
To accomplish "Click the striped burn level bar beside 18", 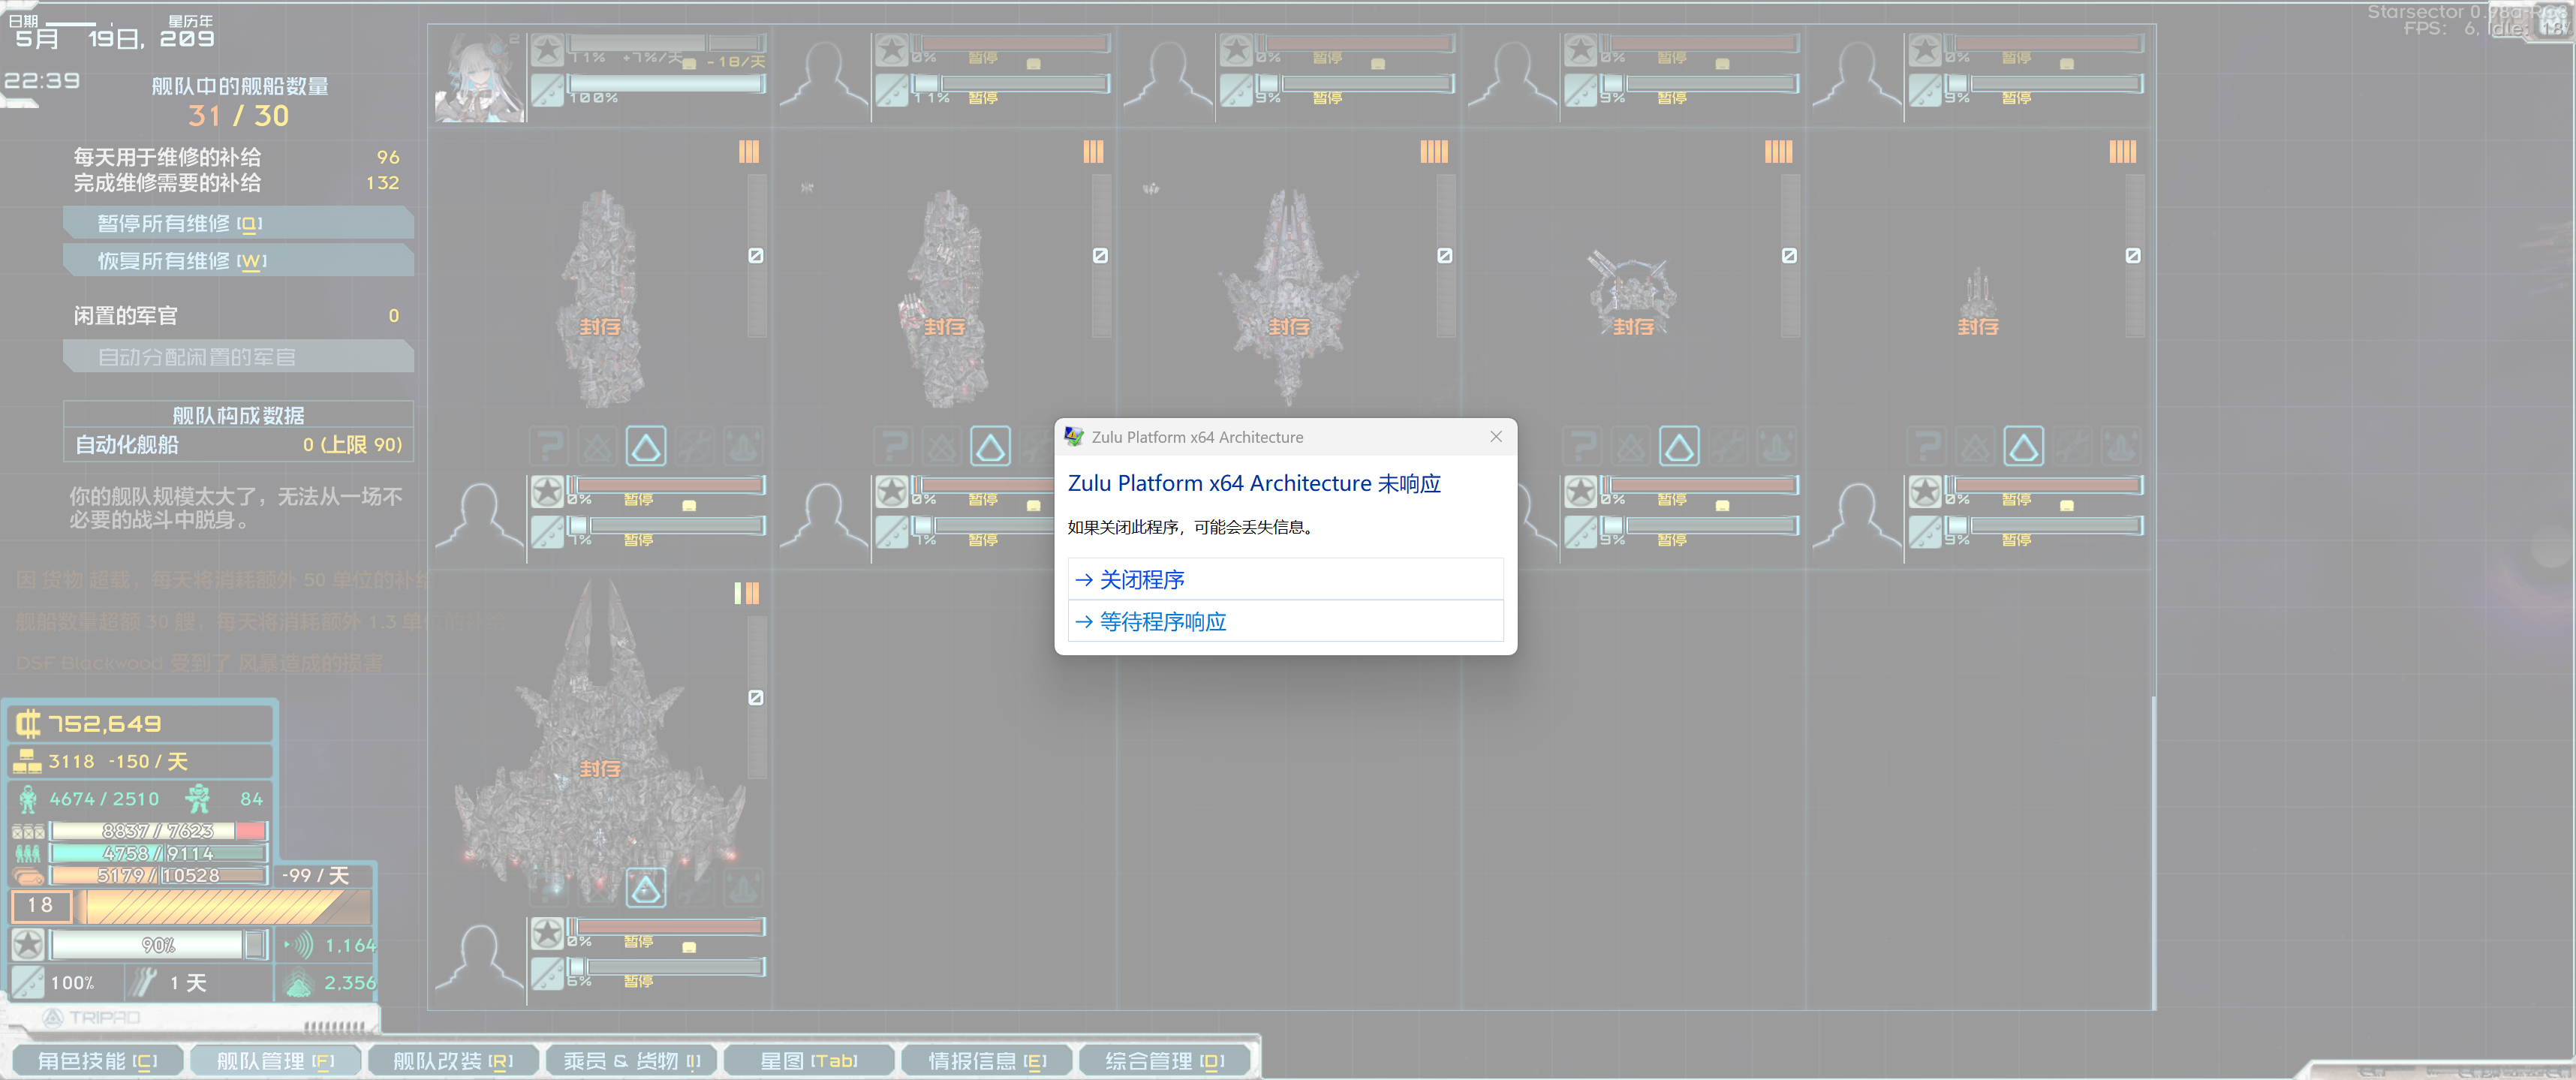I will click(225, 906).
